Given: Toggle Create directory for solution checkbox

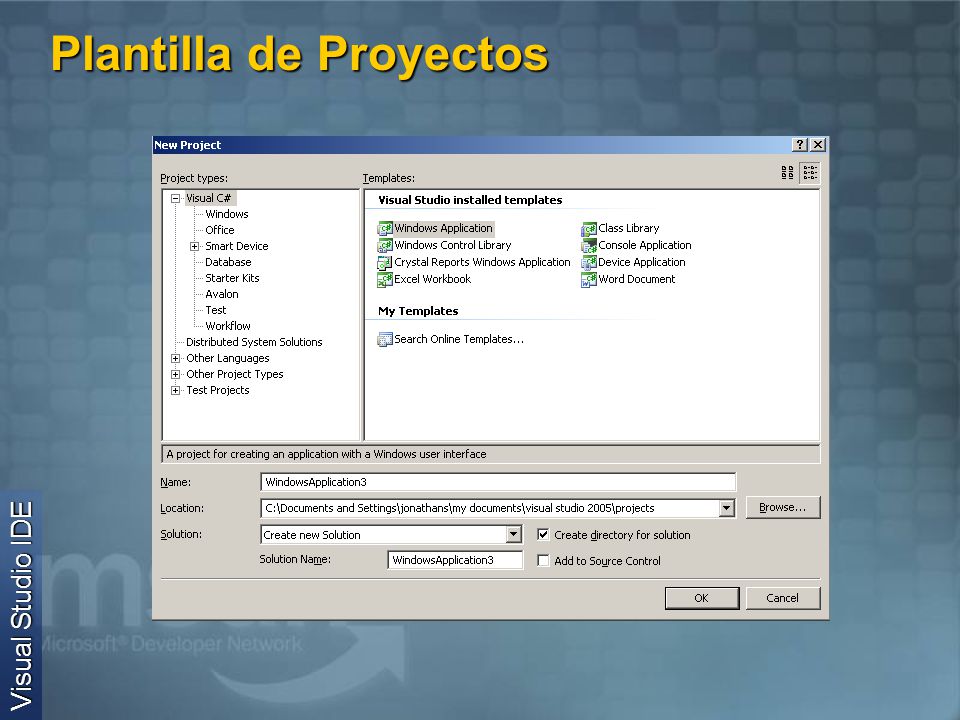Looking at the screenshot, I should click(543, 534).
